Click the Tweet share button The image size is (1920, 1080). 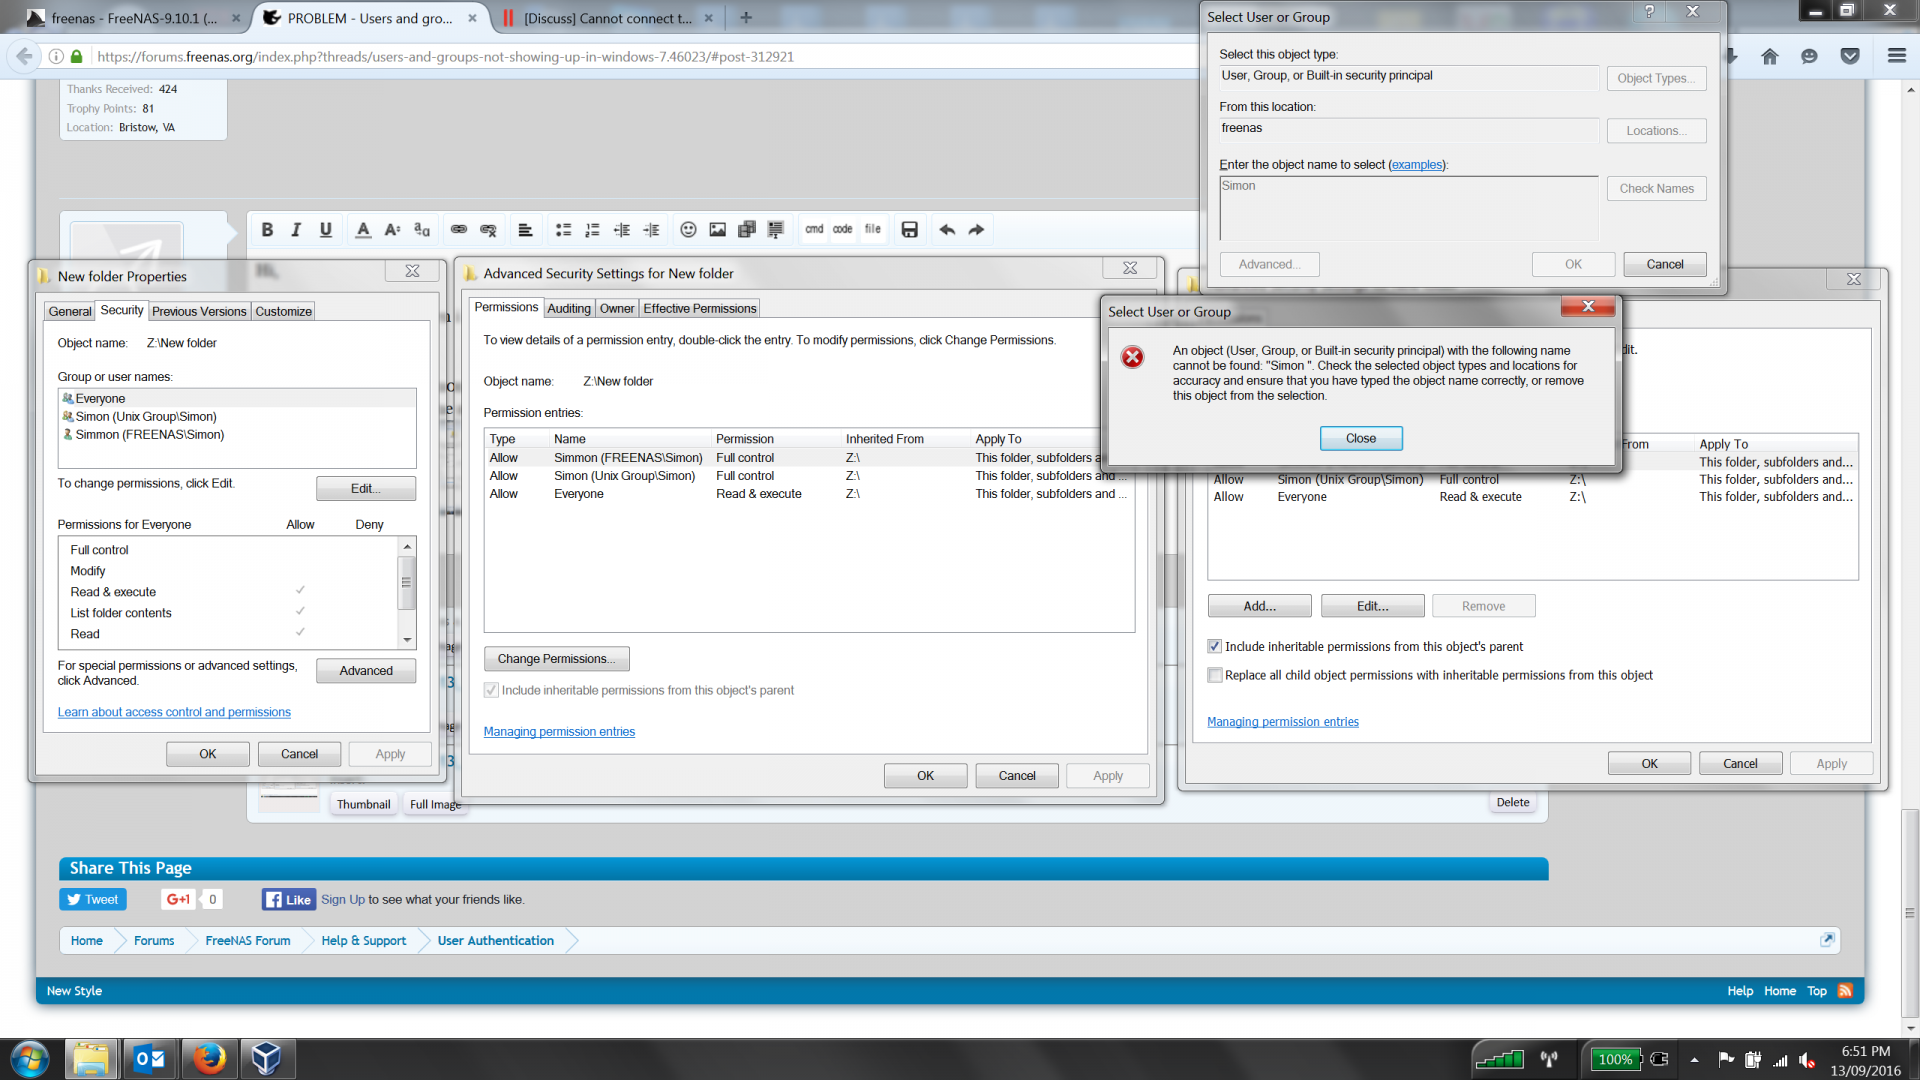(93, 899)
